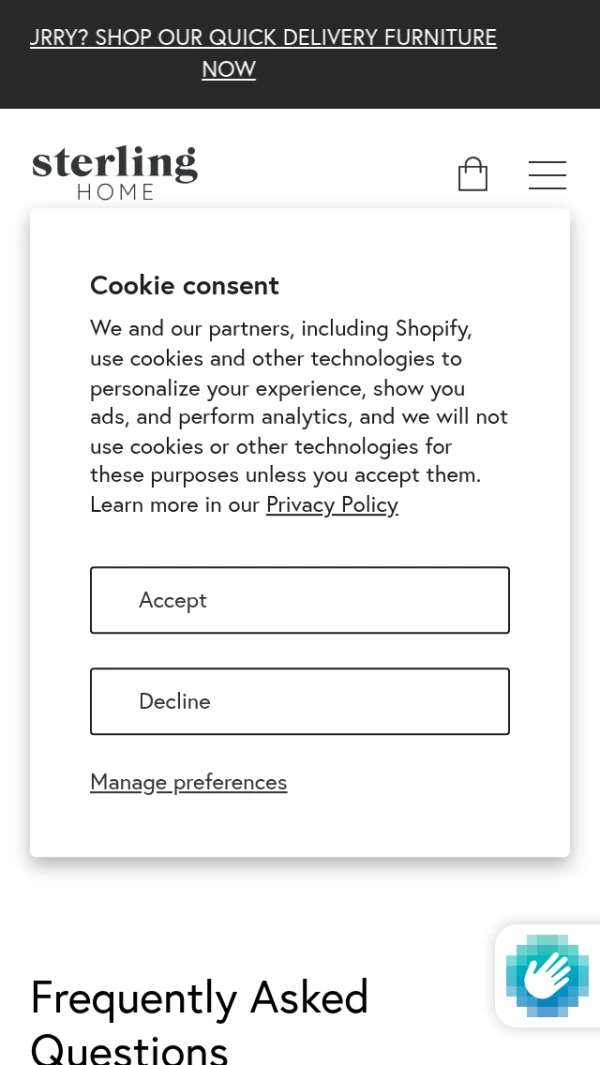The image size is (600, 1065).
Task: Go to the Sterling Home logo homepage
Action: point(115,173)
